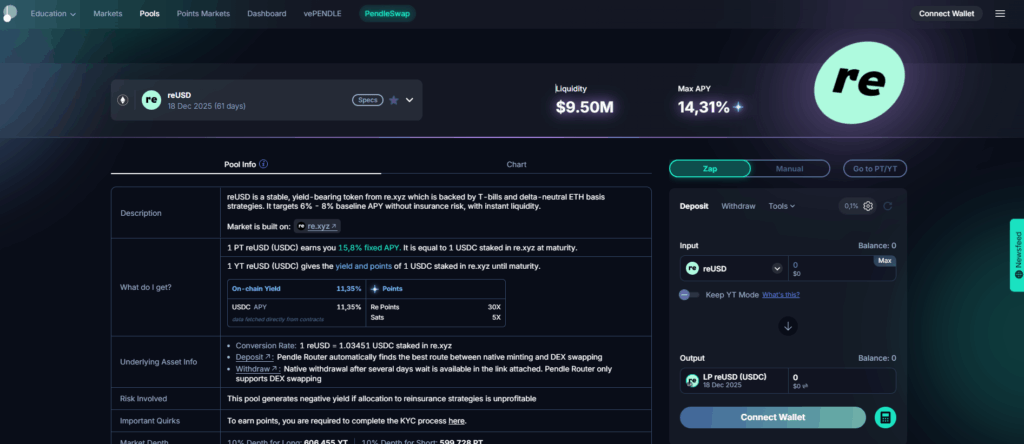Select the Withdraw tab
Image resolution: width=1024 pixels, height=444 pixels.
coord(738,206)
